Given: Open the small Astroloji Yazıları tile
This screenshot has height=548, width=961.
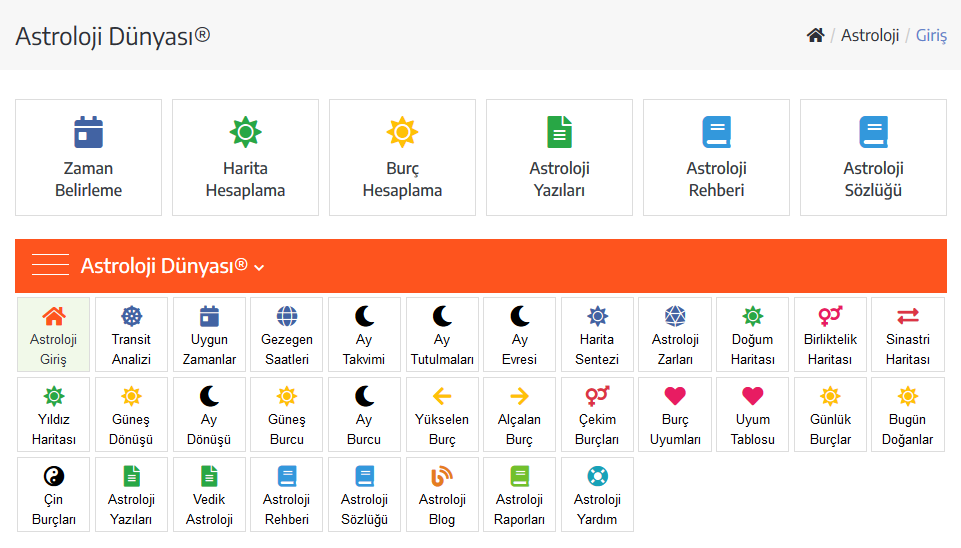Looking at the screenshot, I should click(x=131, y=495).
